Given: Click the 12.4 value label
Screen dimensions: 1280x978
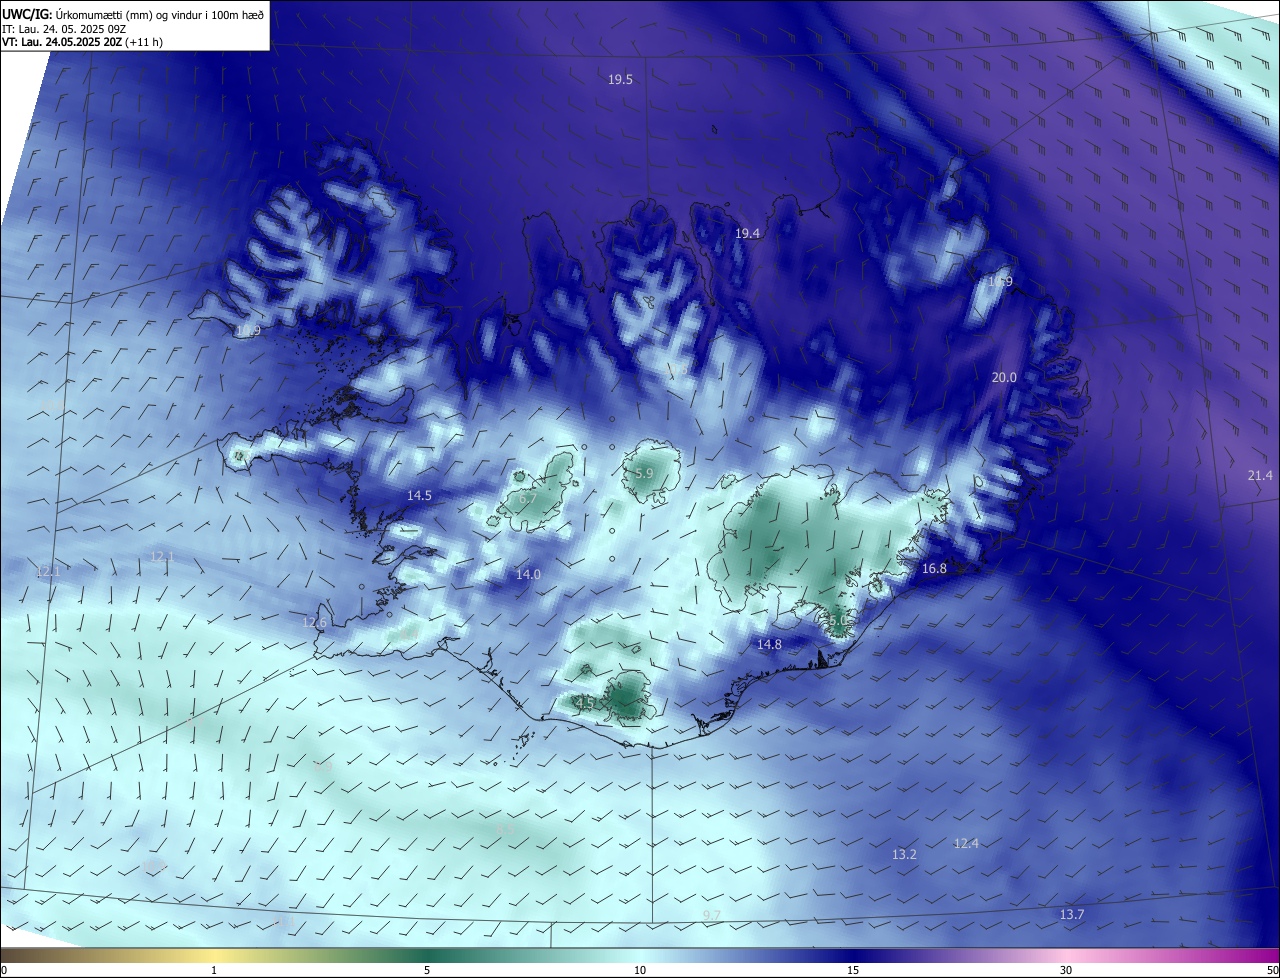Looking at the screenshot, I should (x=966, y=843).
